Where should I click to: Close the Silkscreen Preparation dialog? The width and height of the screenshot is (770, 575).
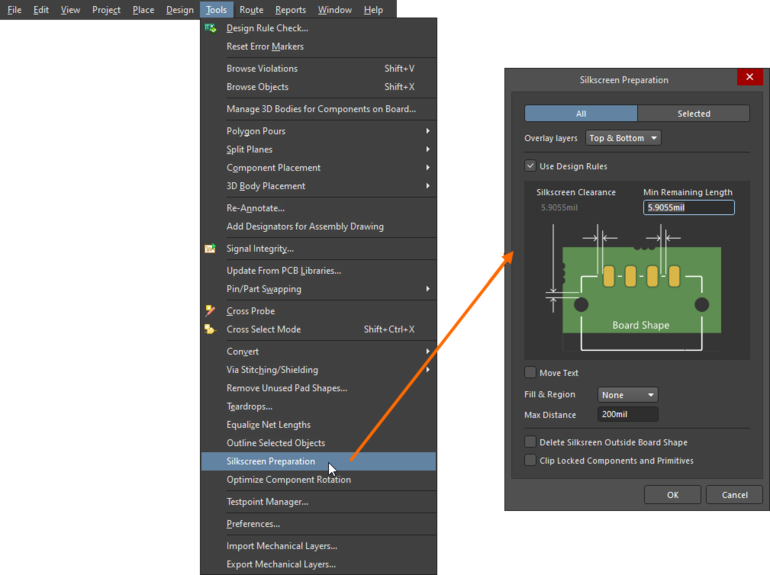click(749, 78)
